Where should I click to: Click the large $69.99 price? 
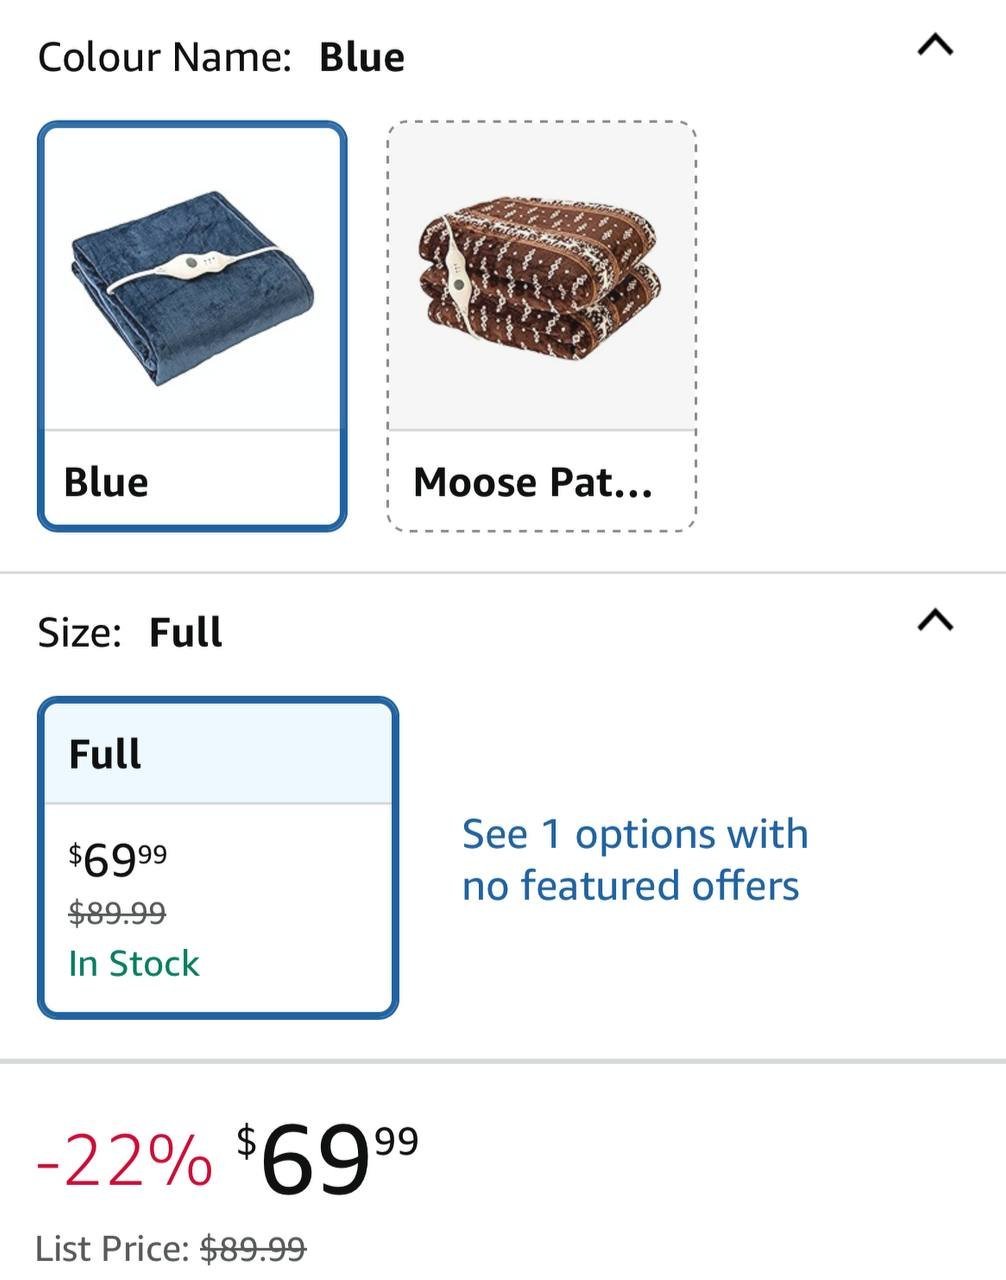coord(328,1158)
